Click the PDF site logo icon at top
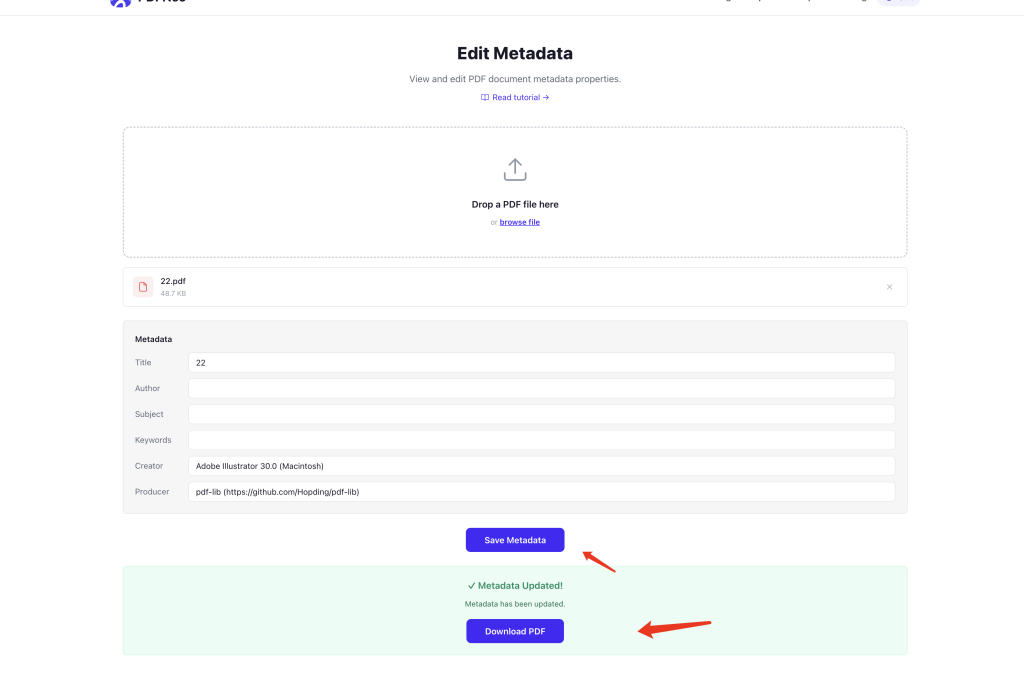This screenshot has height=698, width=1024. 120,3
